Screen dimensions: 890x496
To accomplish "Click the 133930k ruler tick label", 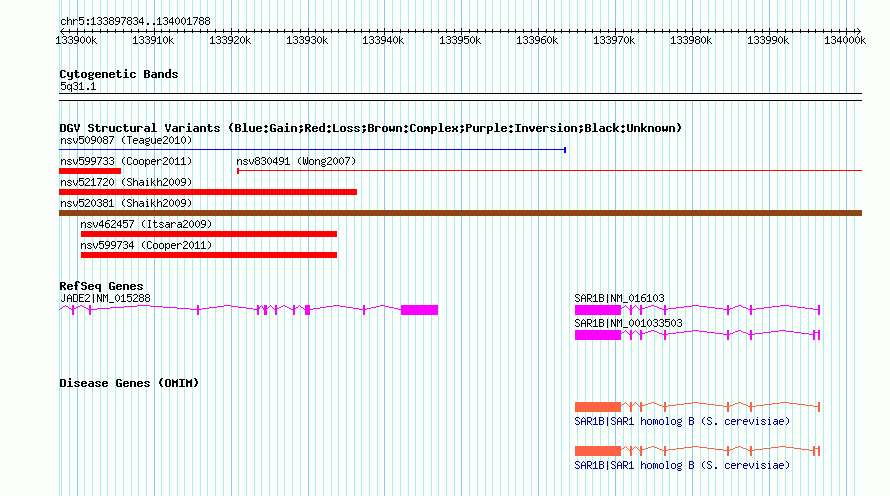I will coord(307,40).
